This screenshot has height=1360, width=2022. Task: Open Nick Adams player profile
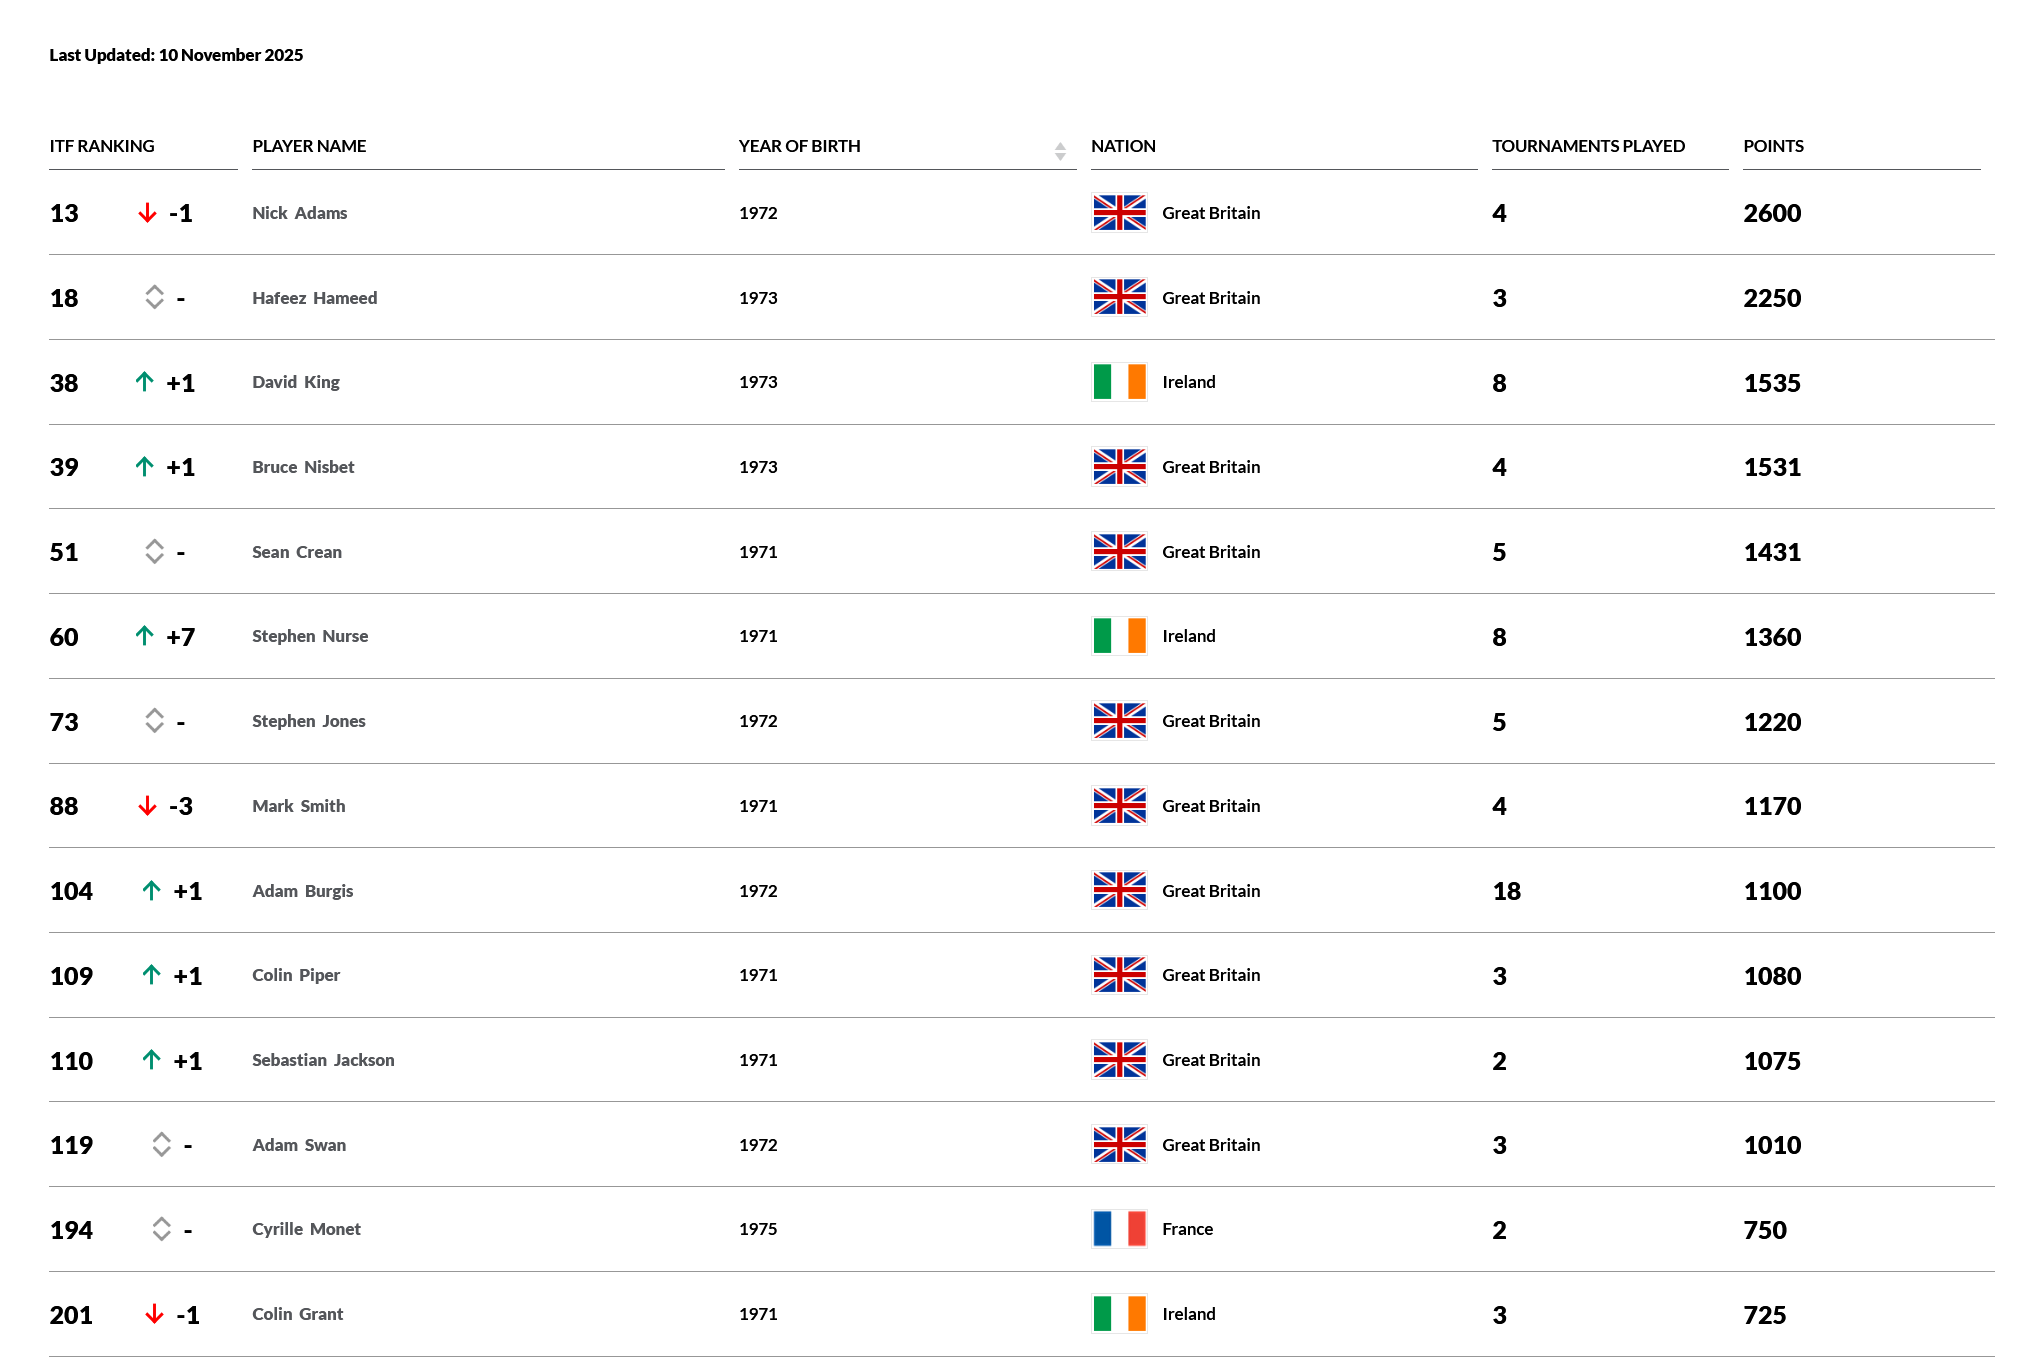(299, 213)
